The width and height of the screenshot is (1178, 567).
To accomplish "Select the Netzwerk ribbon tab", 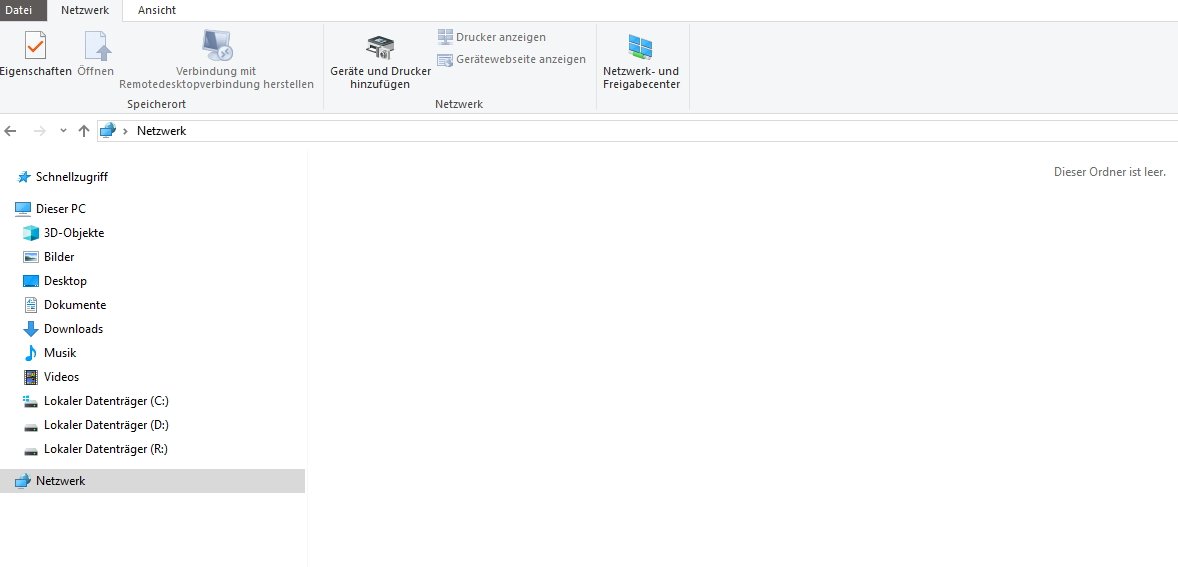I will [x=85, y=11].
